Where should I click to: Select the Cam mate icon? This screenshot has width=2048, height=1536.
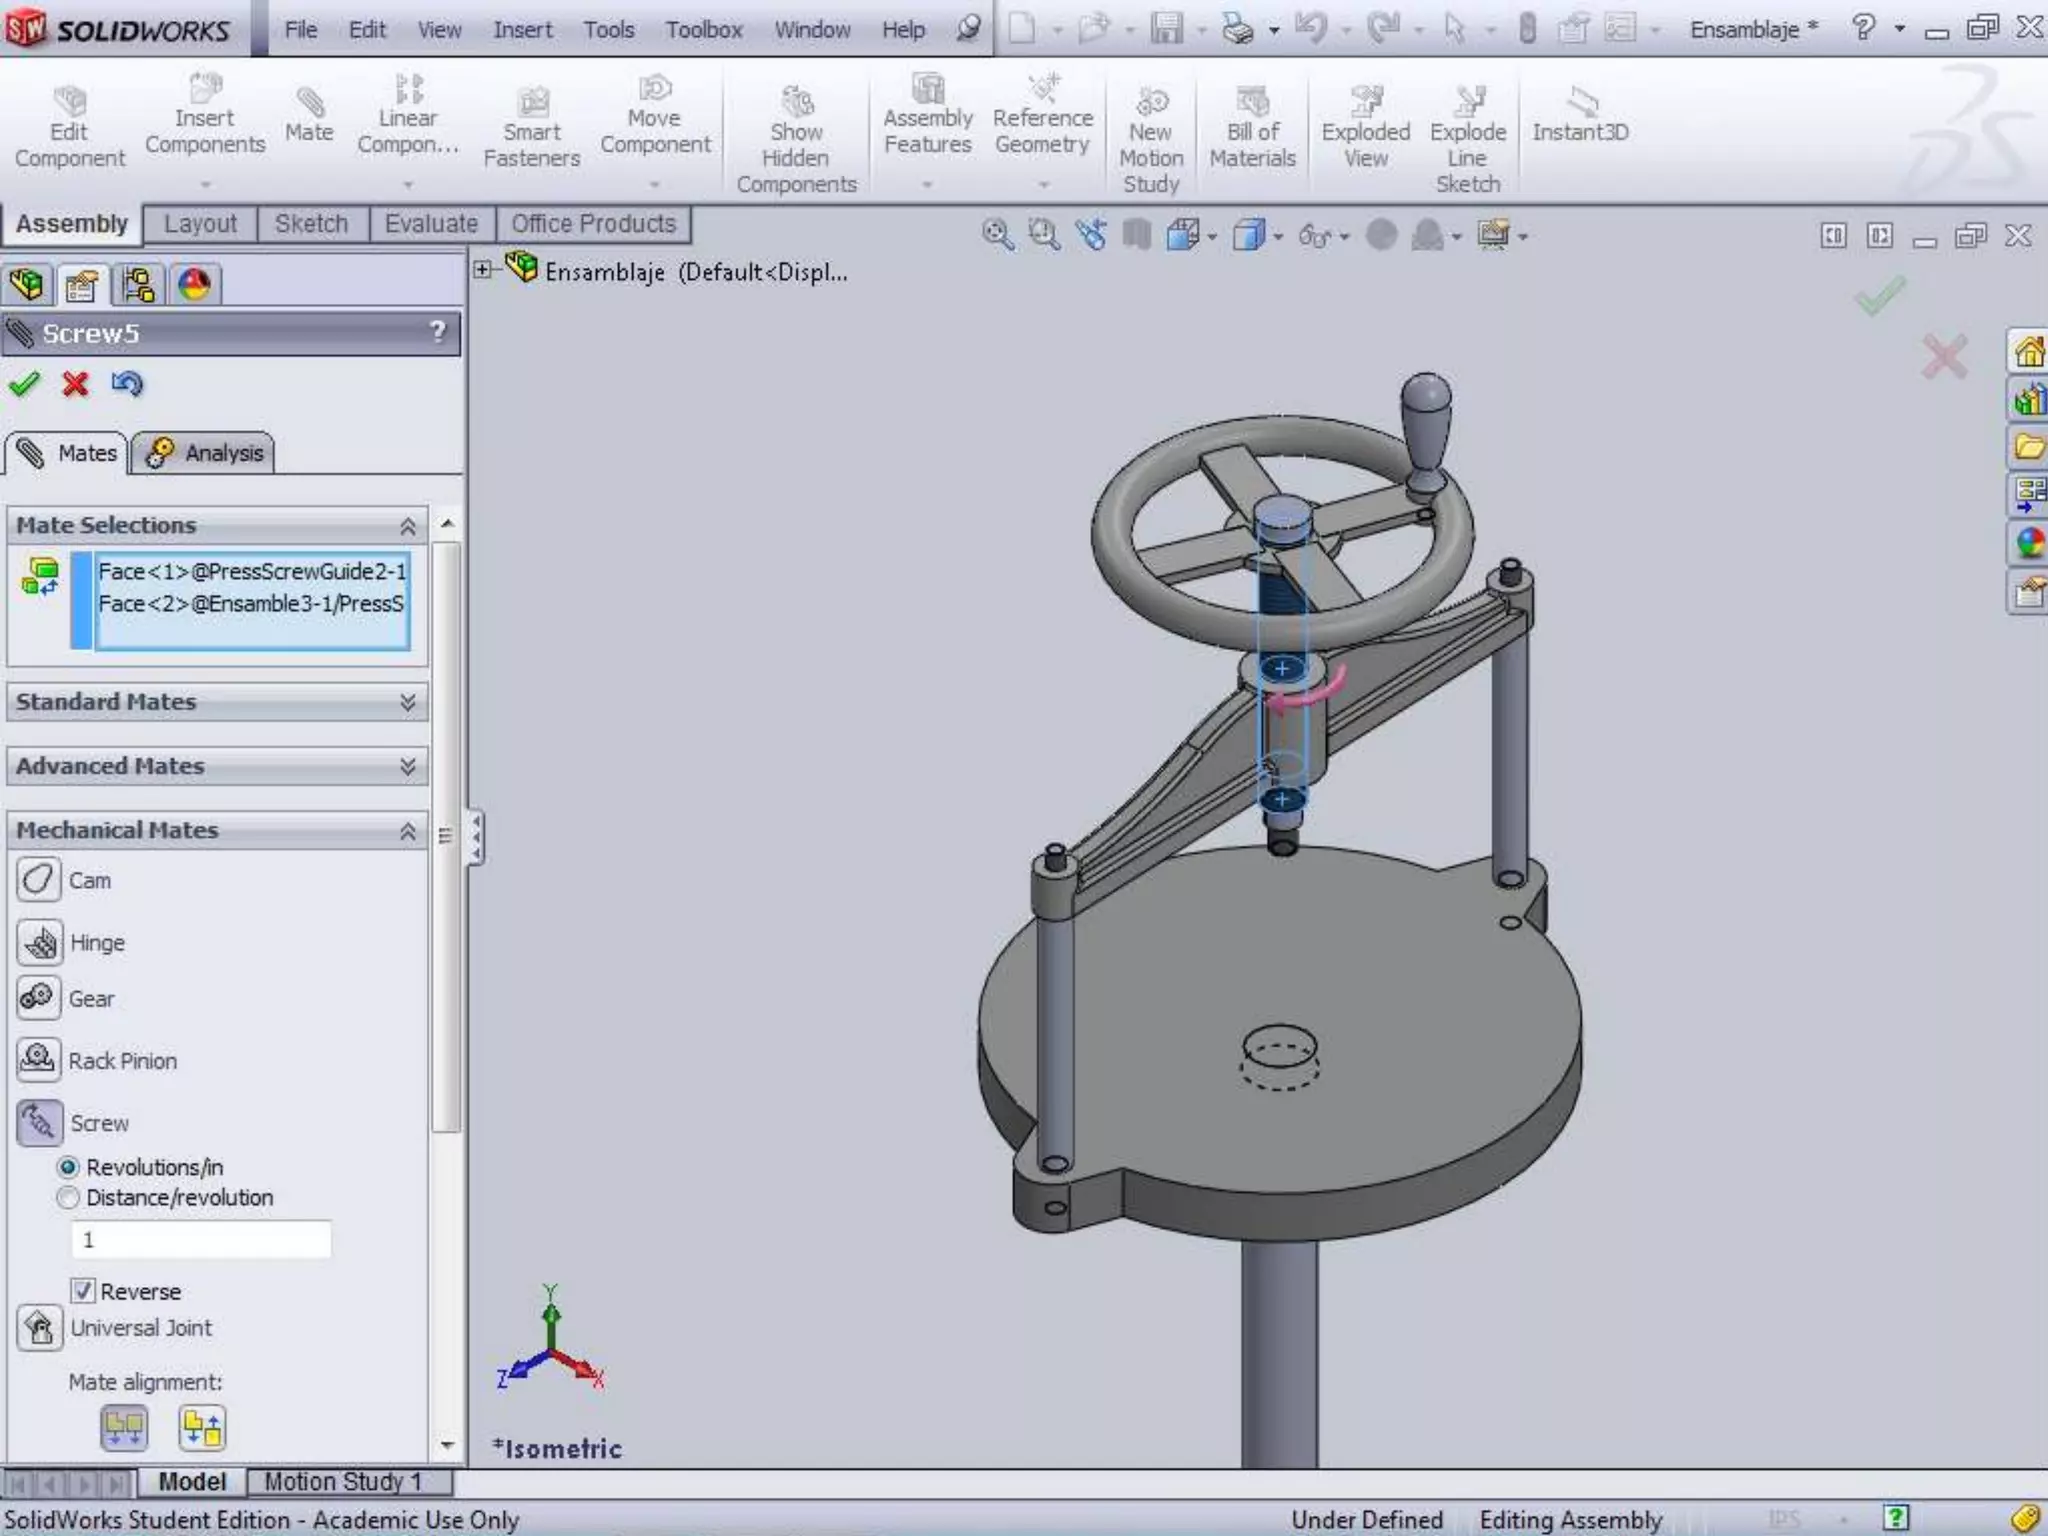[39, 880]
